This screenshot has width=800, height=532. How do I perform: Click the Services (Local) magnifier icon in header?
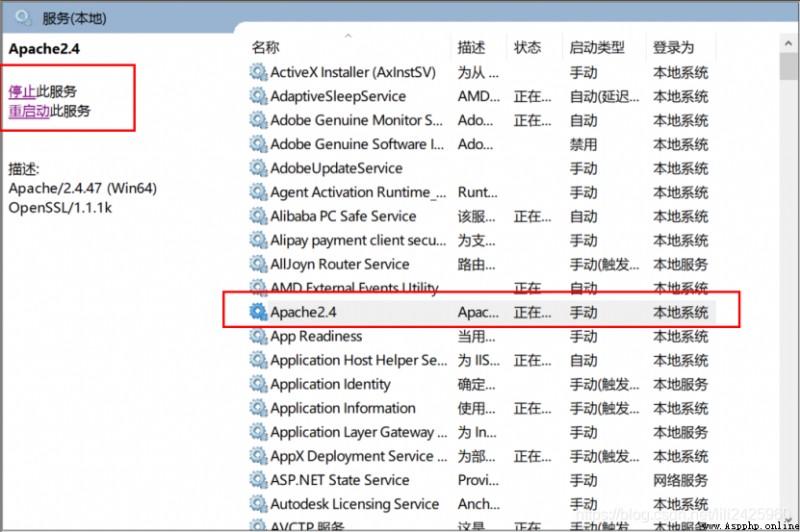23,18
